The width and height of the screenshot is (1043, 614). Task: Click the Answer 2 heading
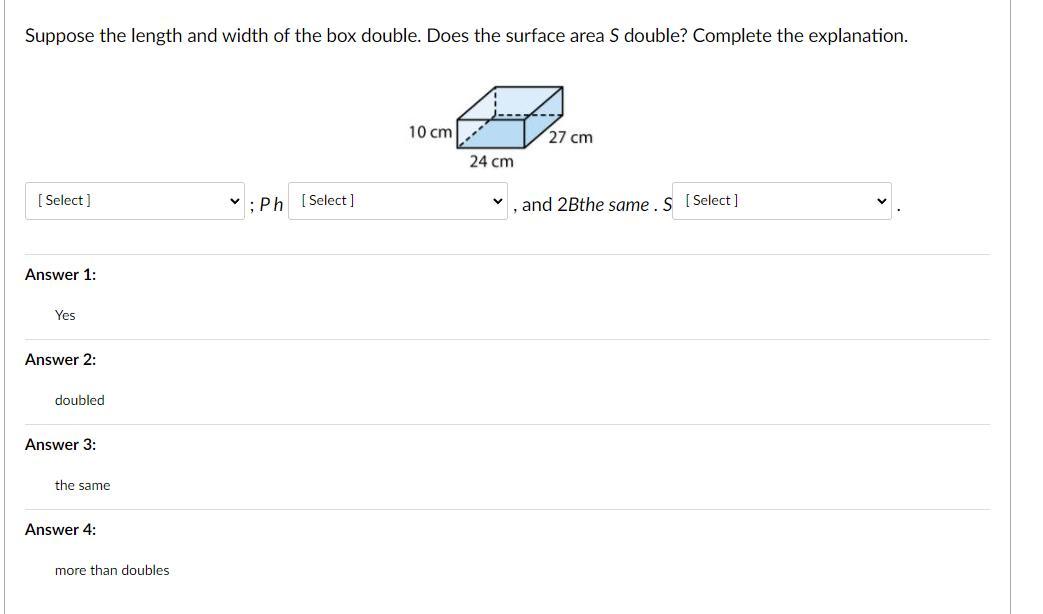tap(61, 359)
